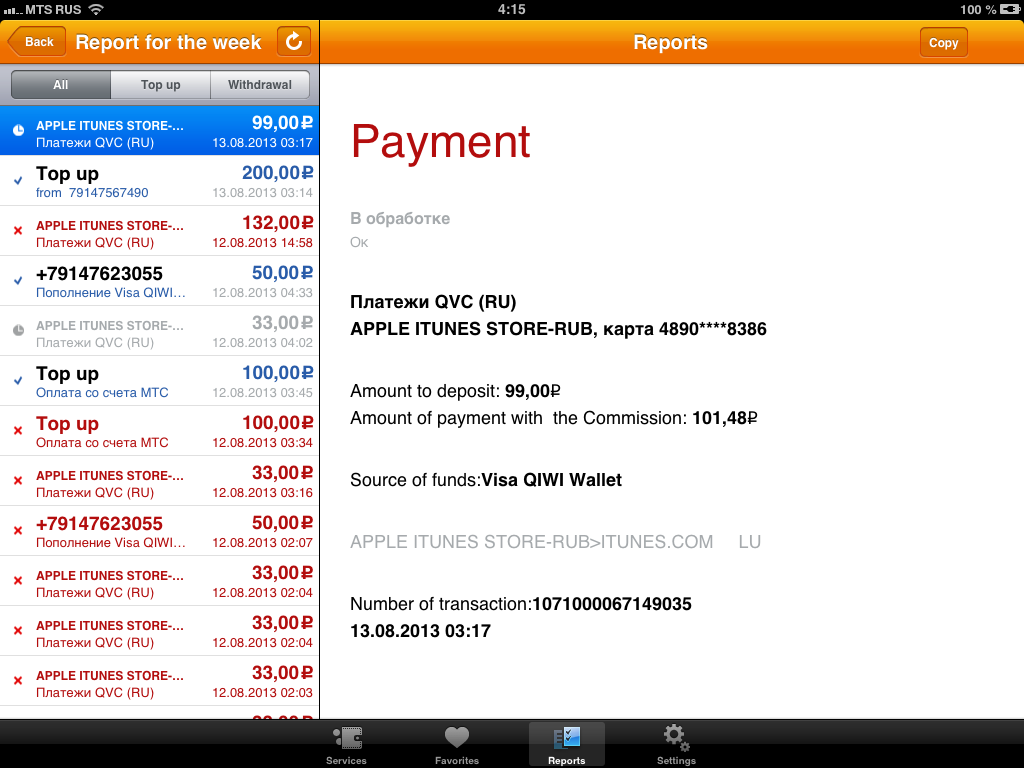Tap the Платежи QVC (RU) detail heading
This screenshot has height=768, width=1024.
pos(433,302)
